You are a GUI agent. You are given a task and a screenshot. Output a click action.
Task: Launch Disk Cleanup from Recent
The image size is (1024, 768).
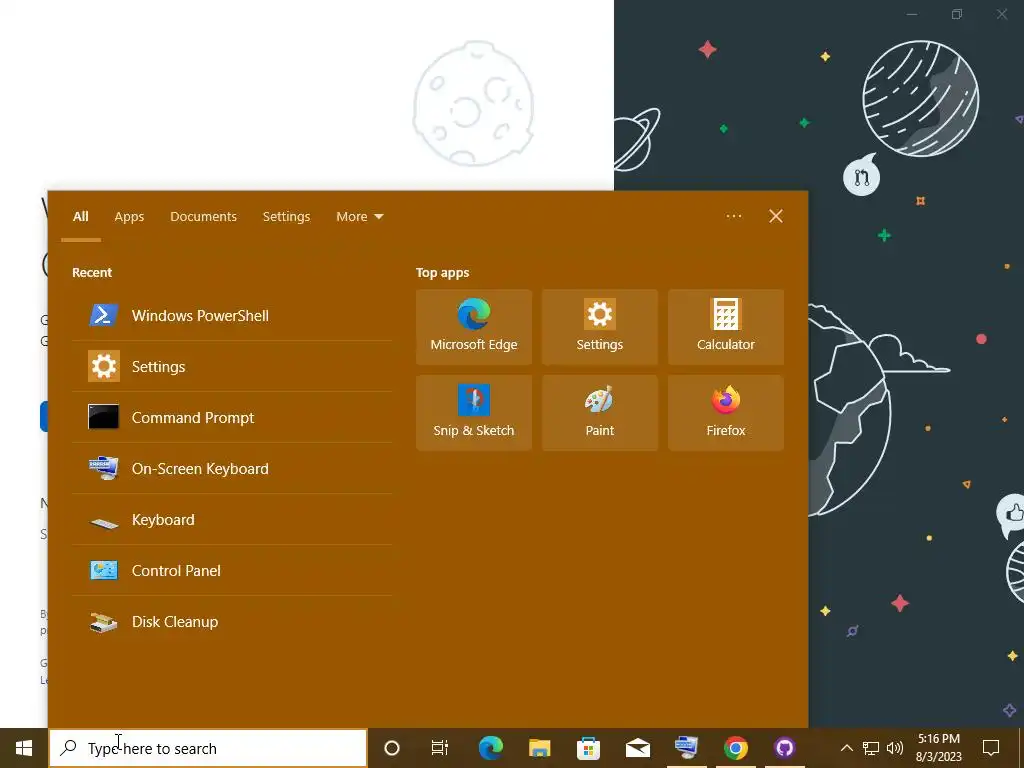click(232, 621)
